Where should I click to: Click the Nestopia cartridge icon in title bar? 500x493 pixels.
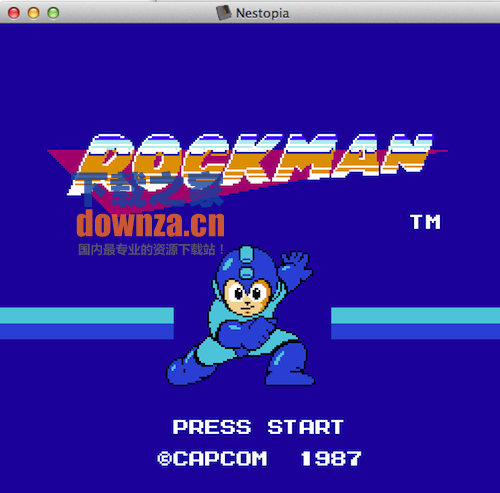tap(224, 13)
